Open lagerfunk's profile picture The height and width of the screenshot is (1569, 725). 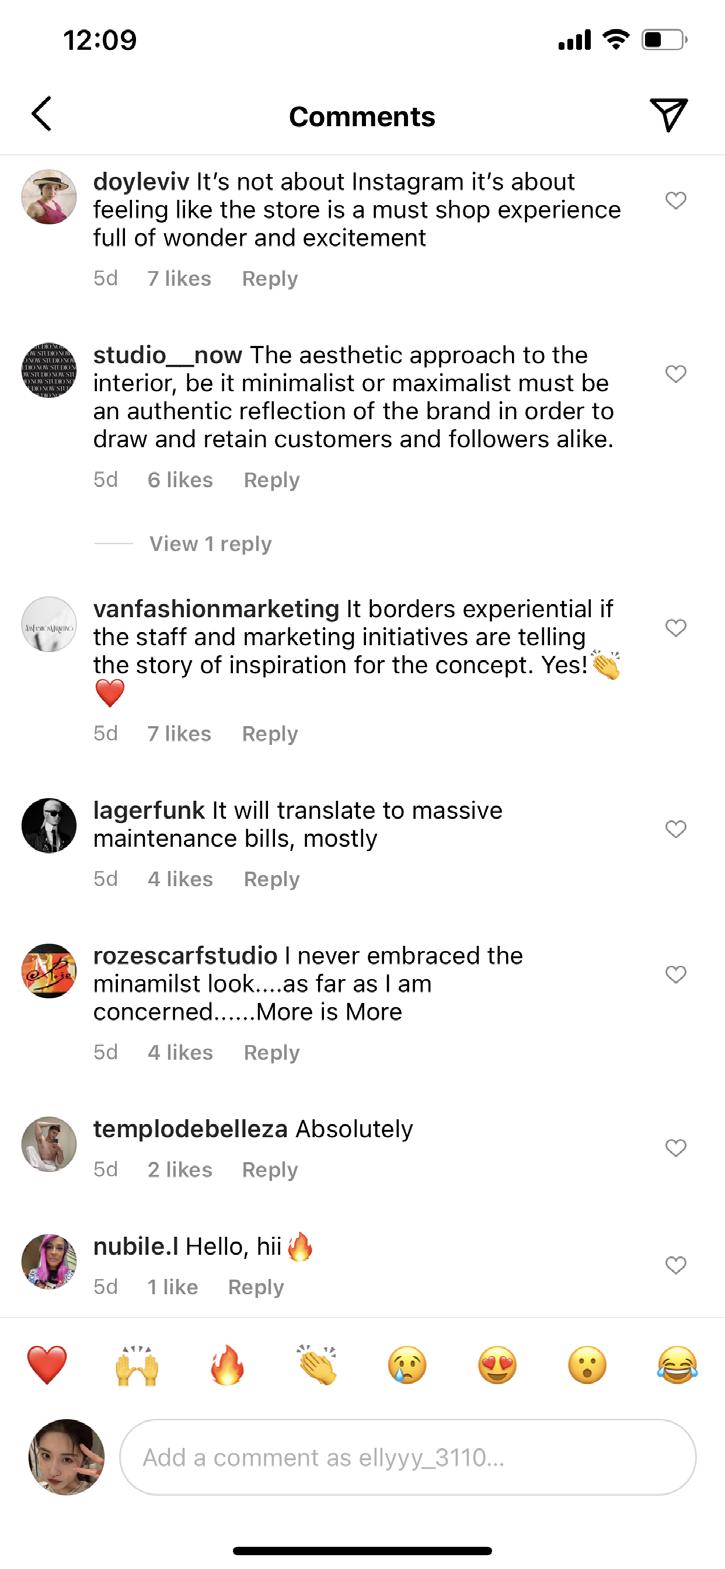49,826
